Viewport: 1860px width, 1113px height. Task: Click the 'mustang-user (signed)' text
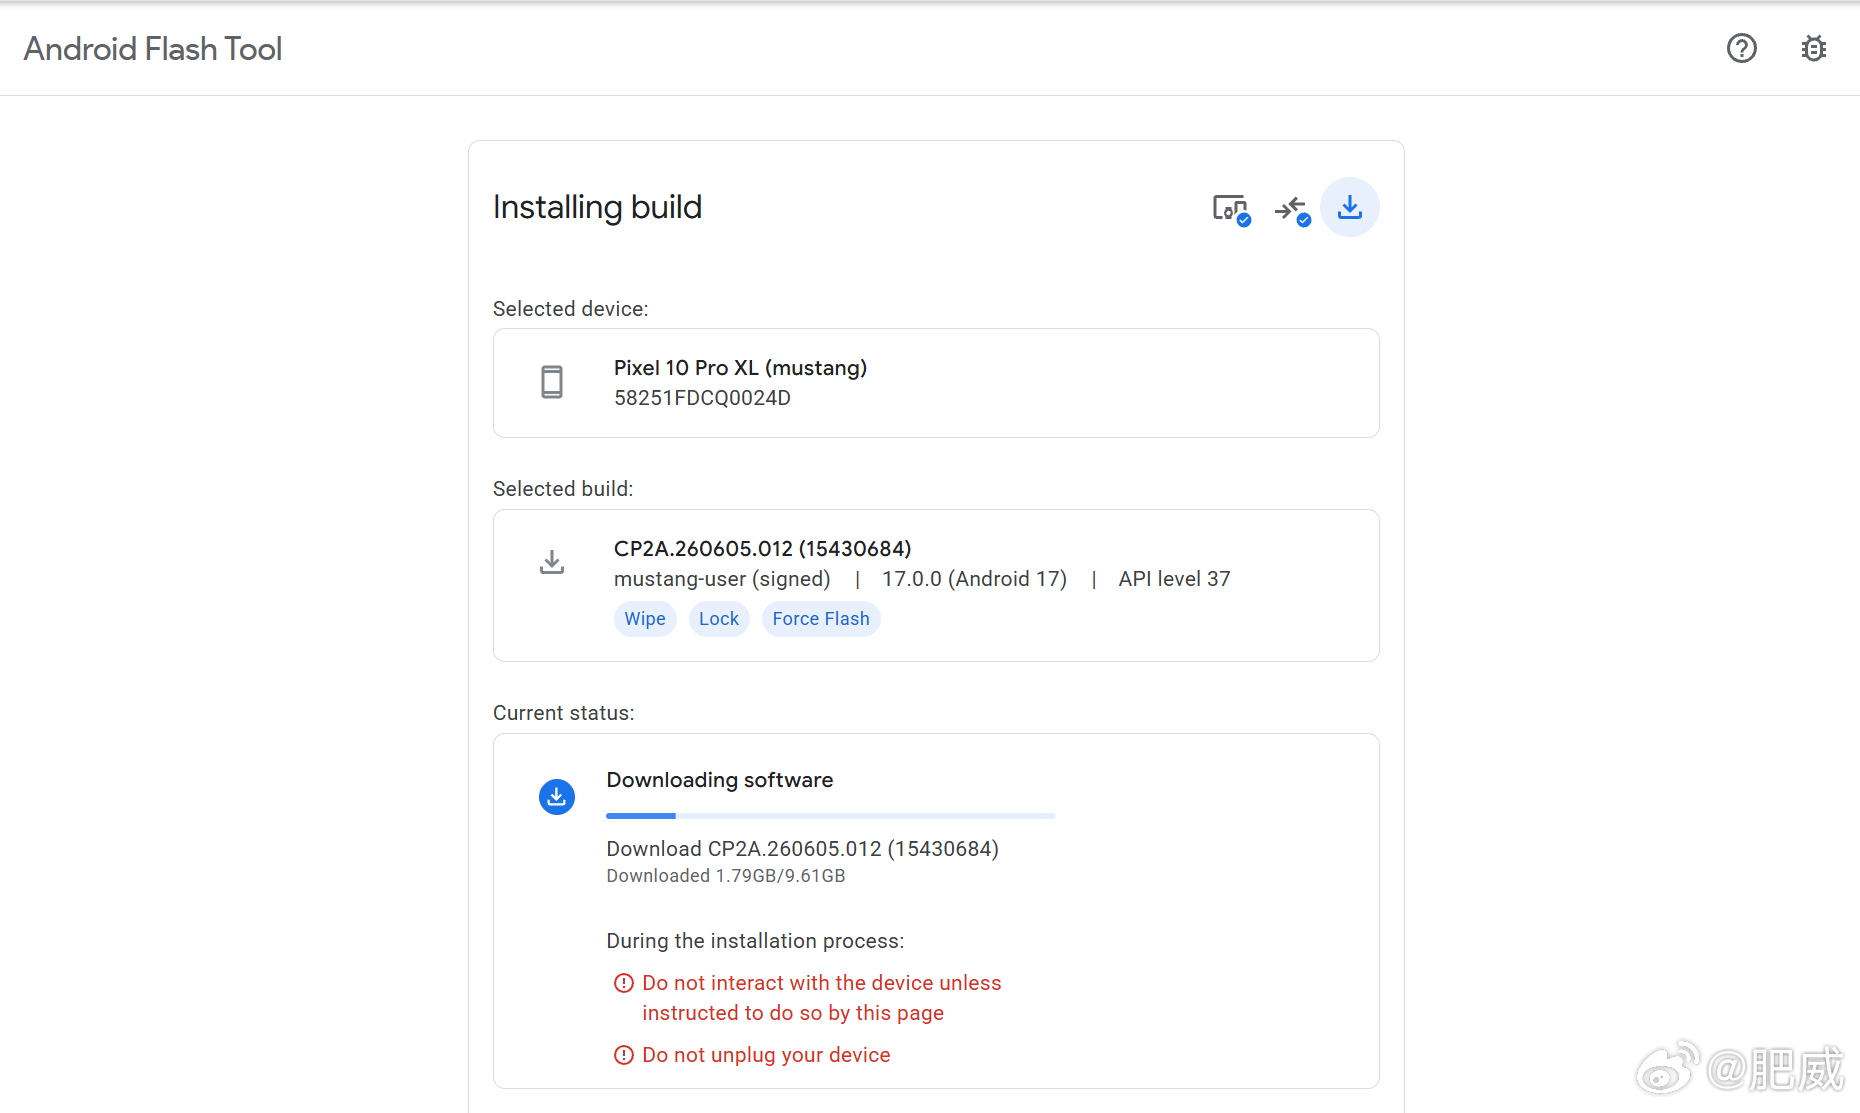click(x=722, y=579)
